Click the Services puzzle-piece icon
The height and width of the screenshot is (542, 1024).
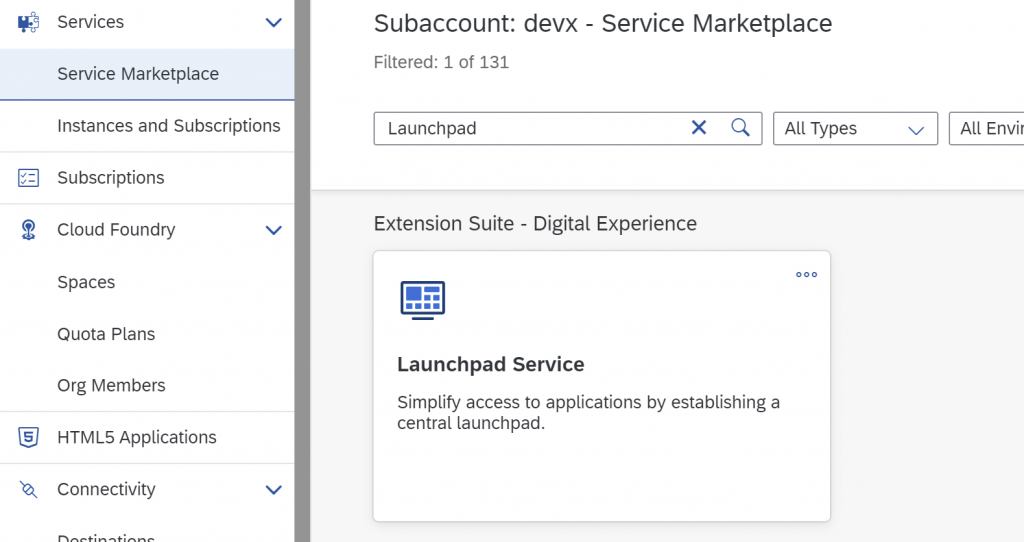[28, 22]
